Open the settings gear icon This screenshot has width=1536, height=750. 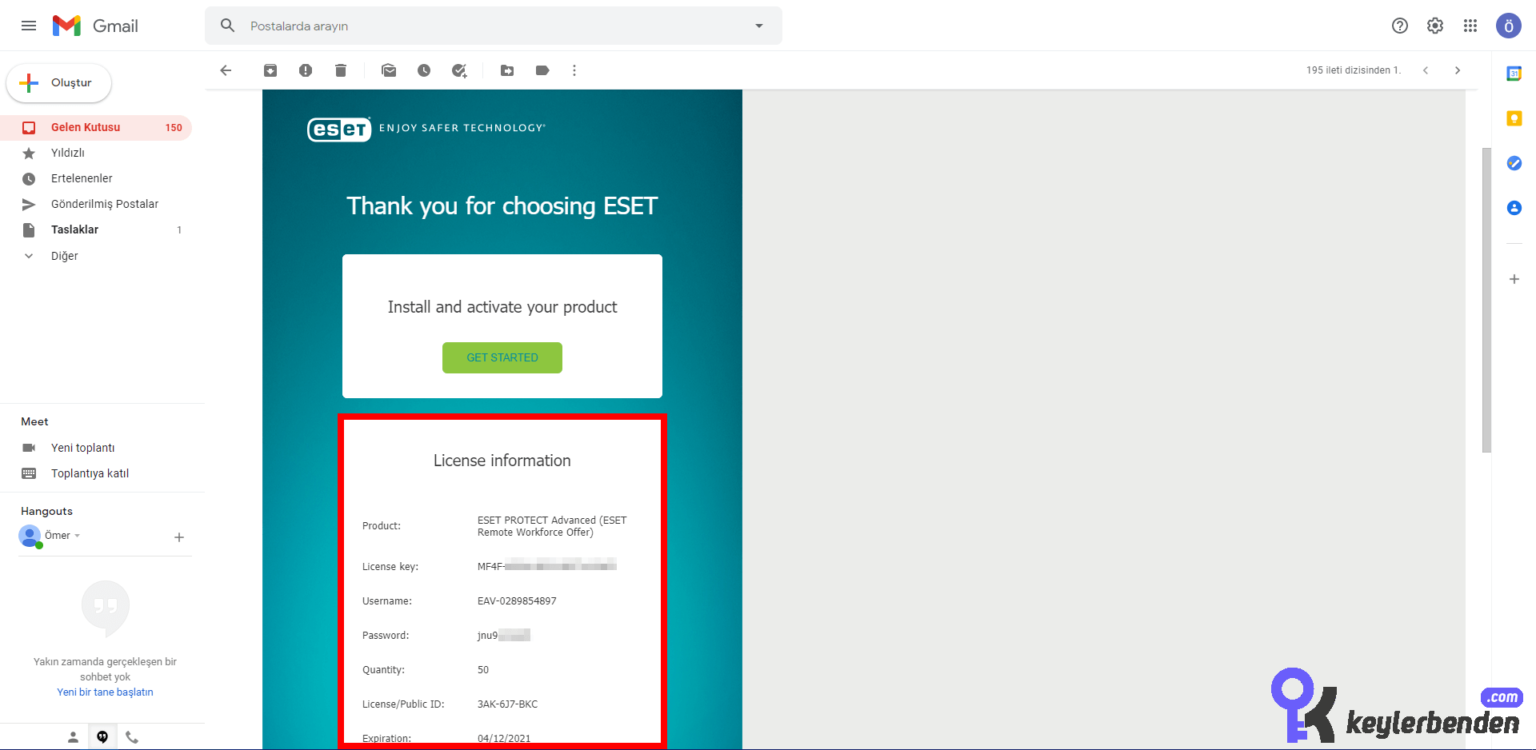pyautogui.click(x=1435, y=26)
